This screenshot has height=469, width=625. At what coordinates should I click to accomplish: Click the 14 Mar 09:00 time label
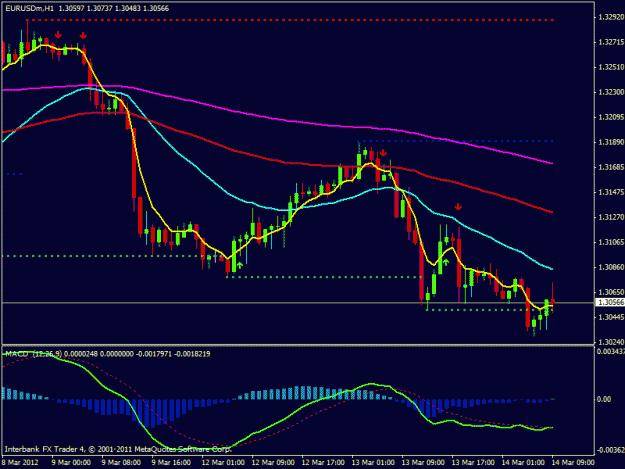coord(573,462)
